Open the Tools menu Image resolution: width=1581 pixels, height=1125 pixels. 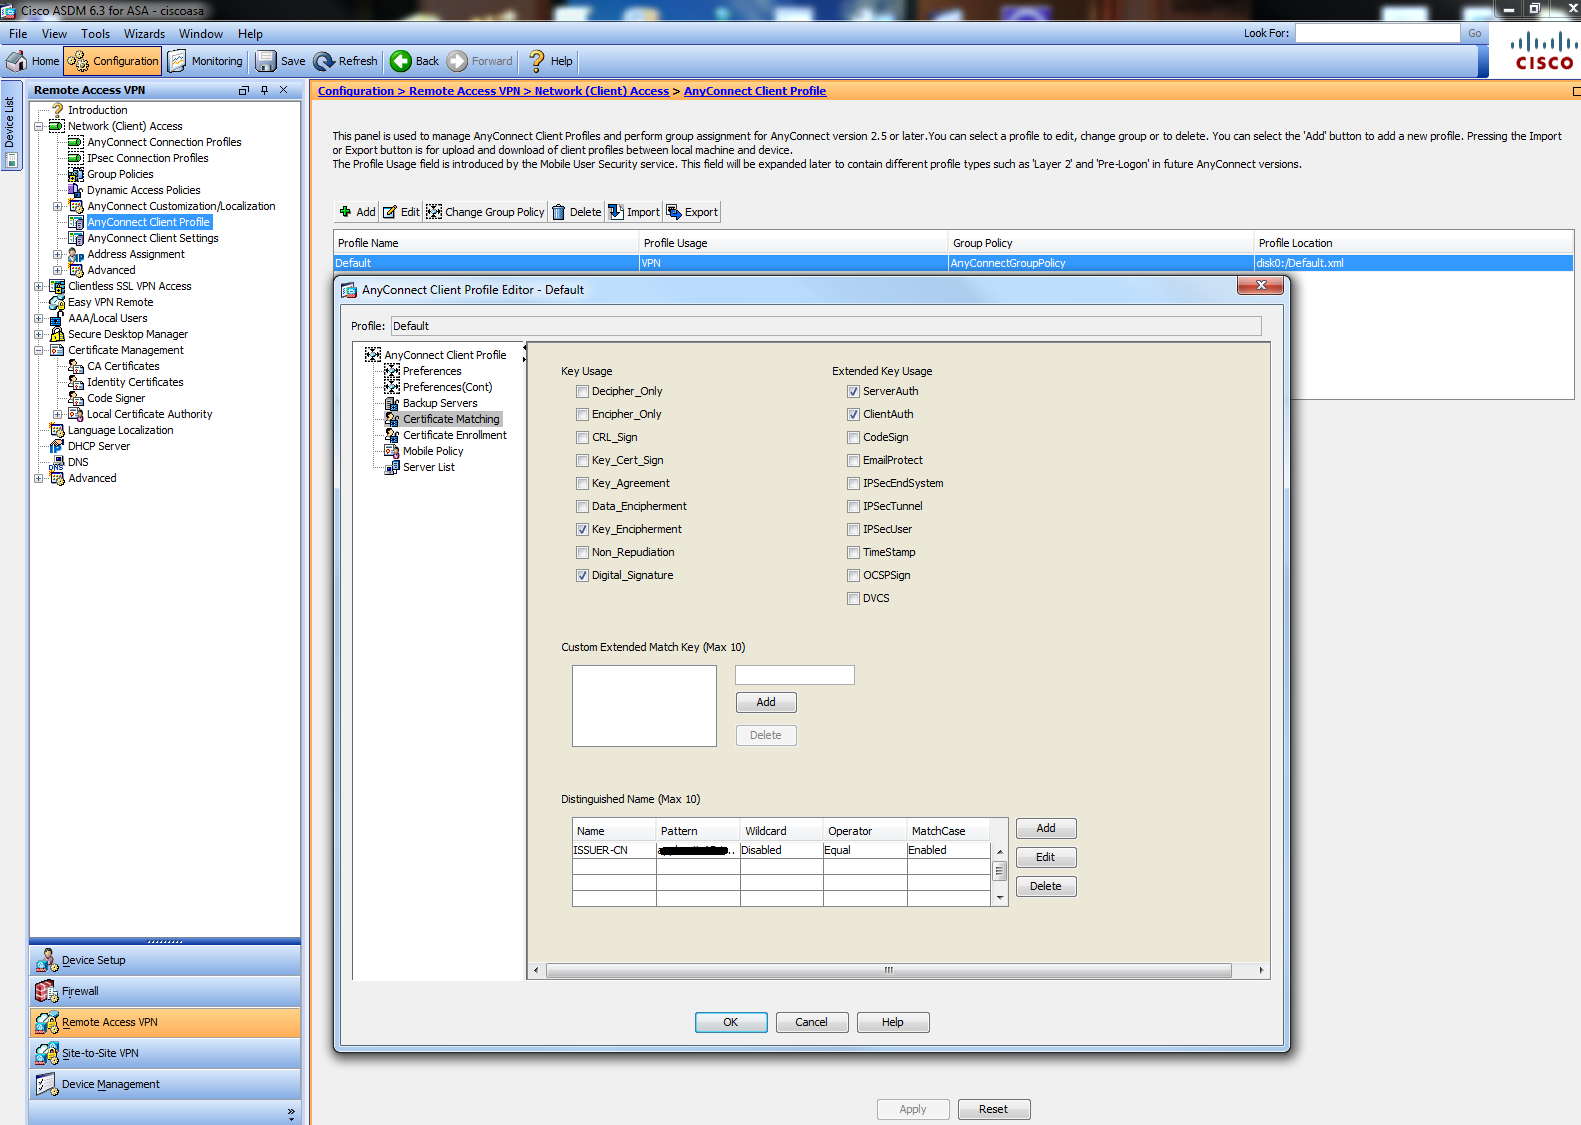click(x=96, y=34)
